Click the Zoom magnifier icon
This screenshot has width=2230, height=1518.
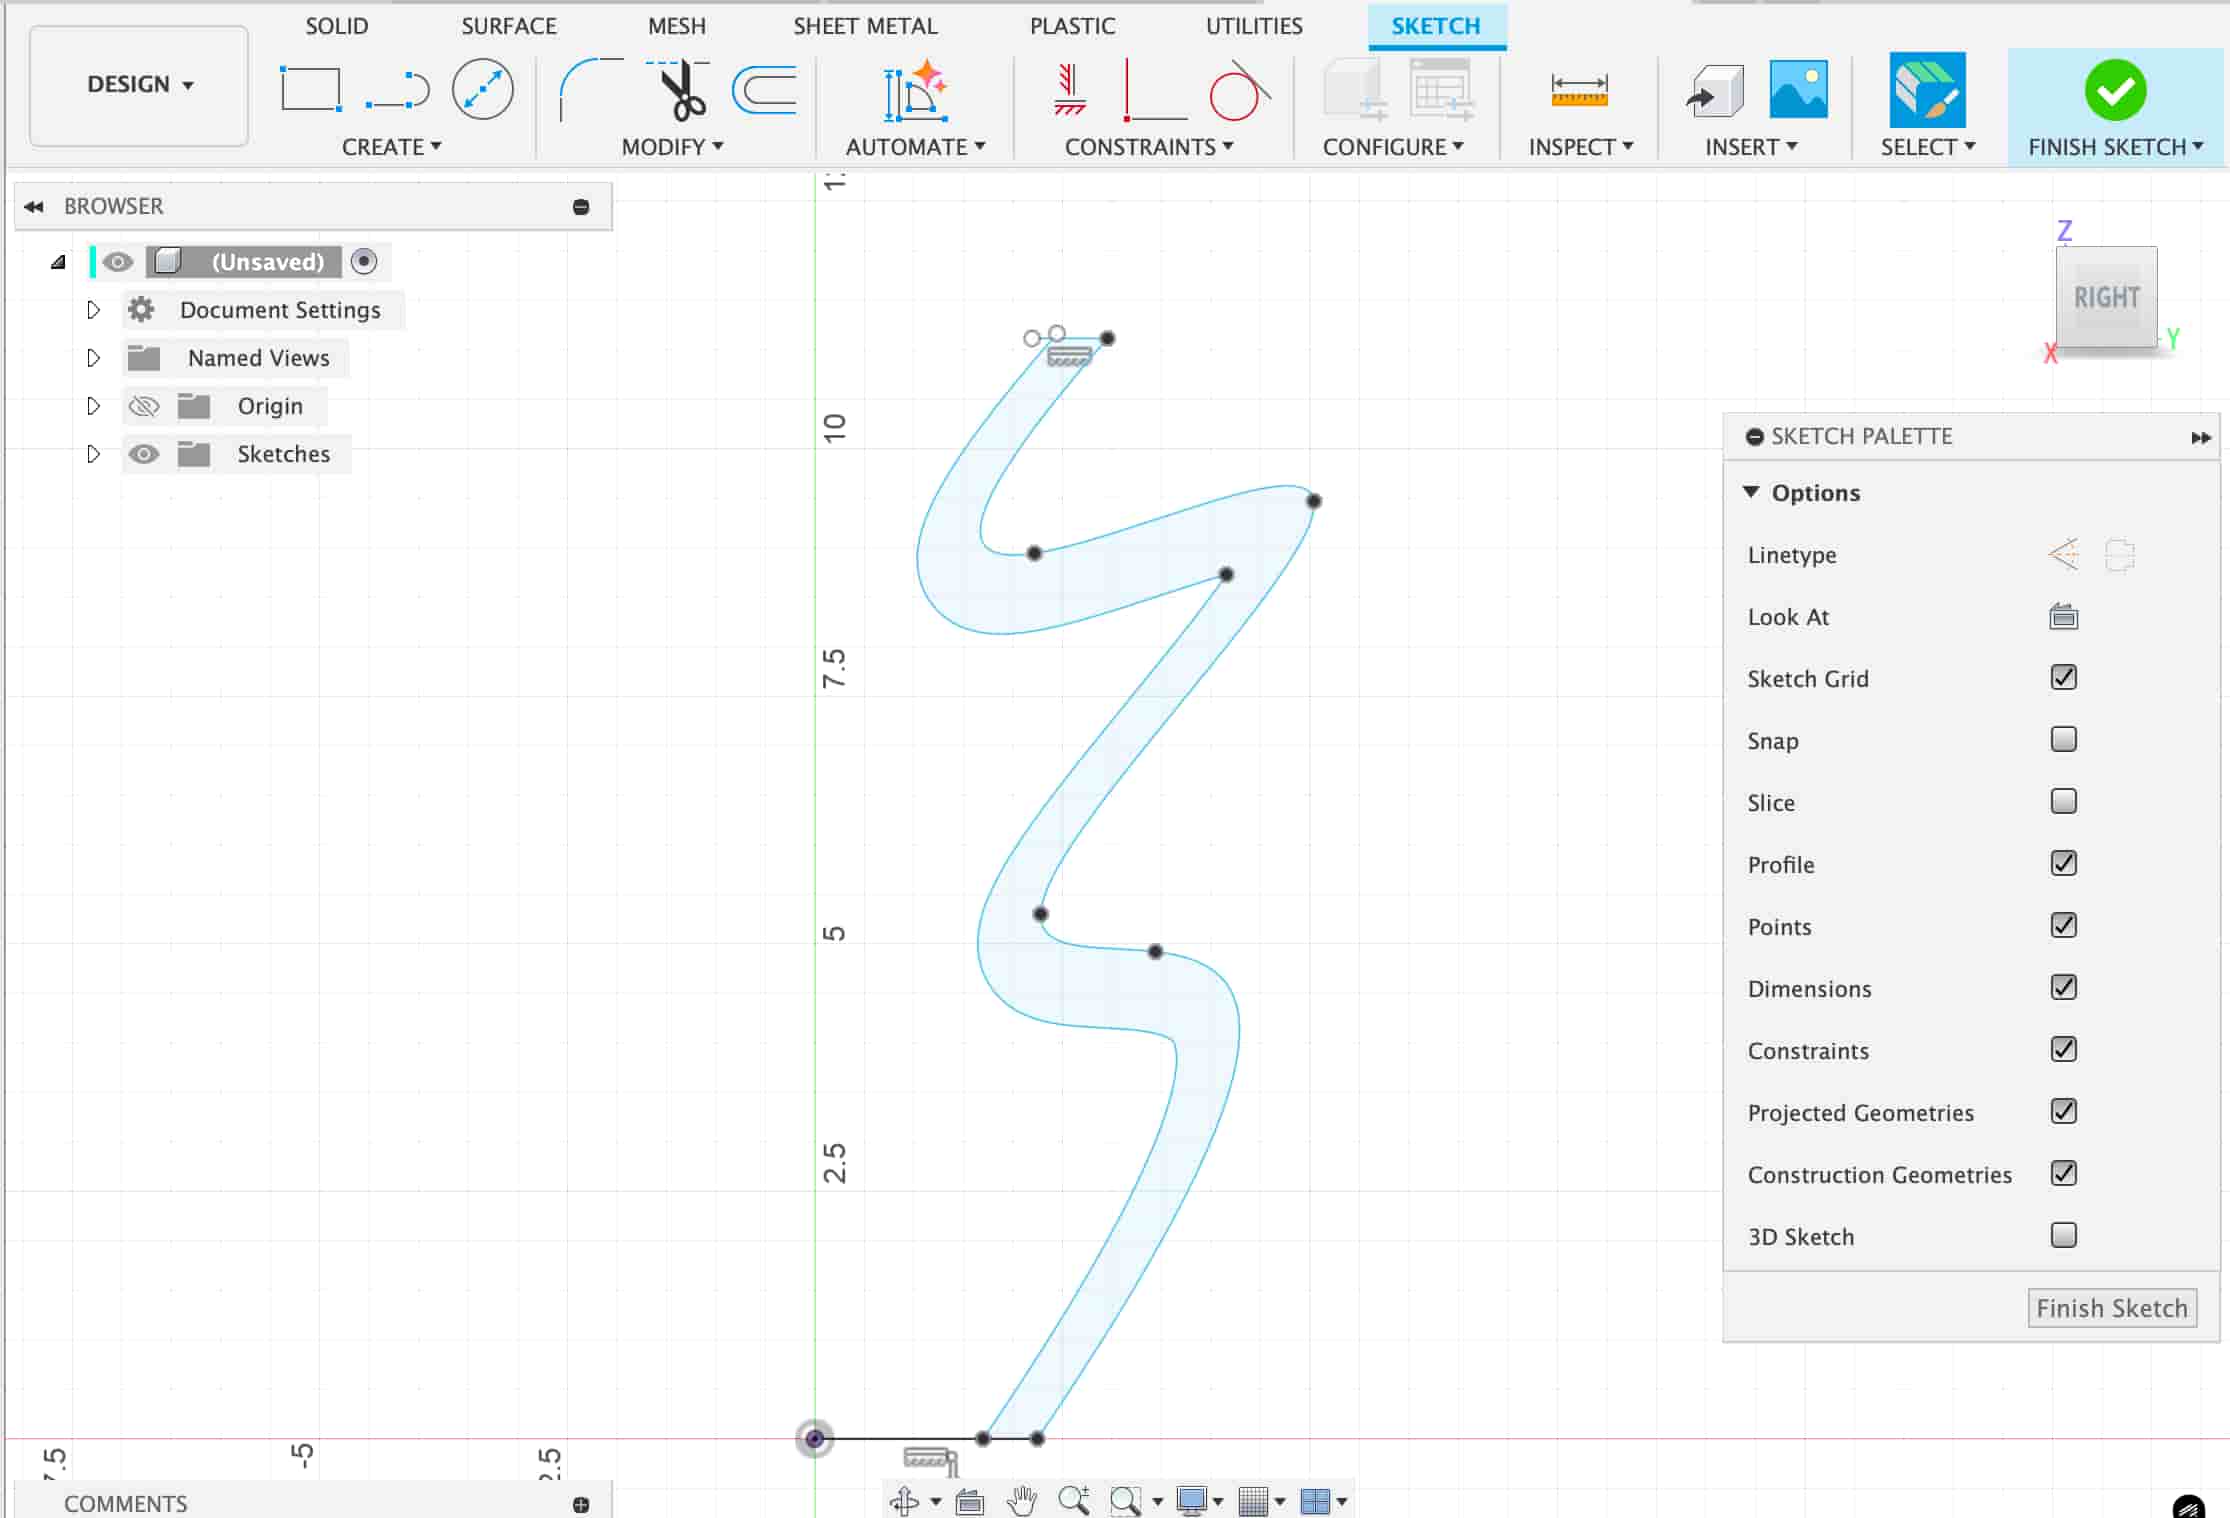[x=1074, y=1500]
